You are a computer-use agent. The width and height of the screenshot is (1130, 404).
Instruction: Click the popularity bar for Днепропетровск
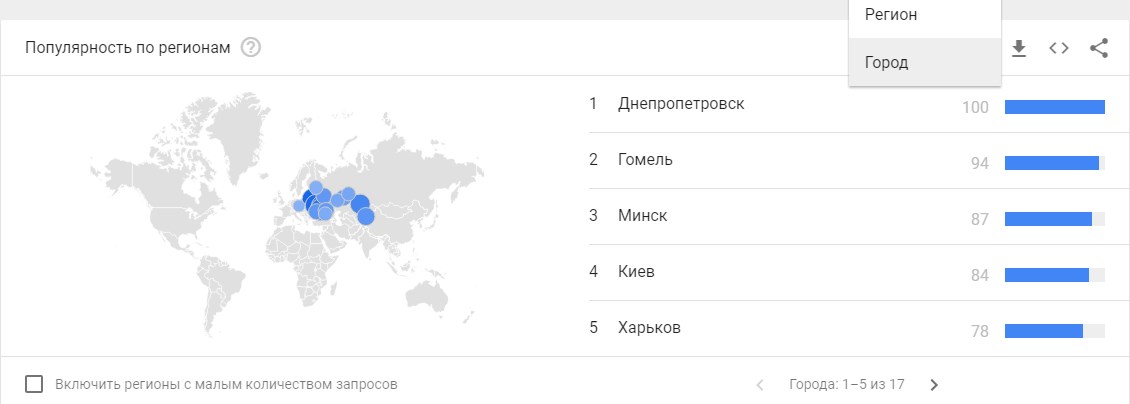click(1054, 107)
